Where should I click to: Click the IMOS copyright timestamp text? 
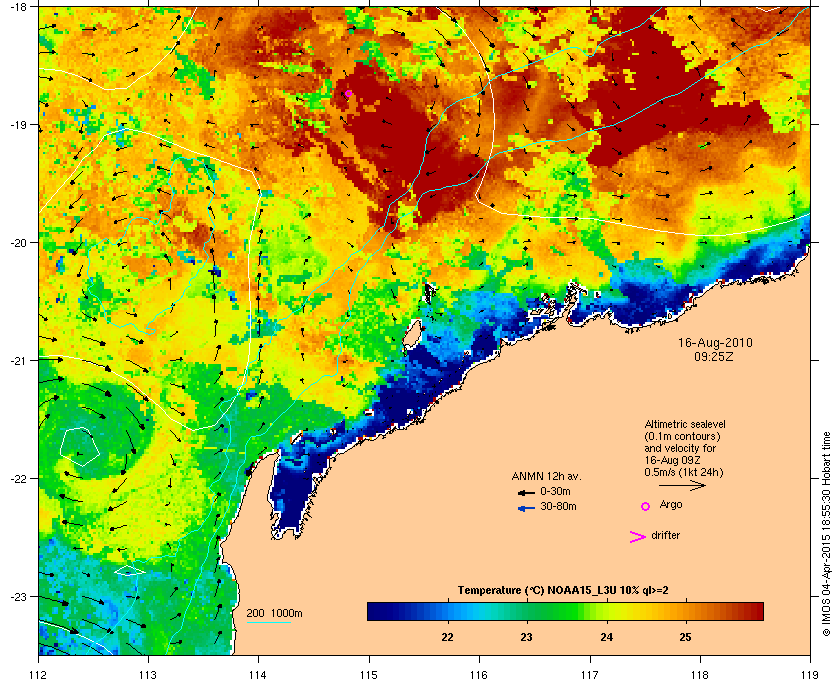pos(826,534)
